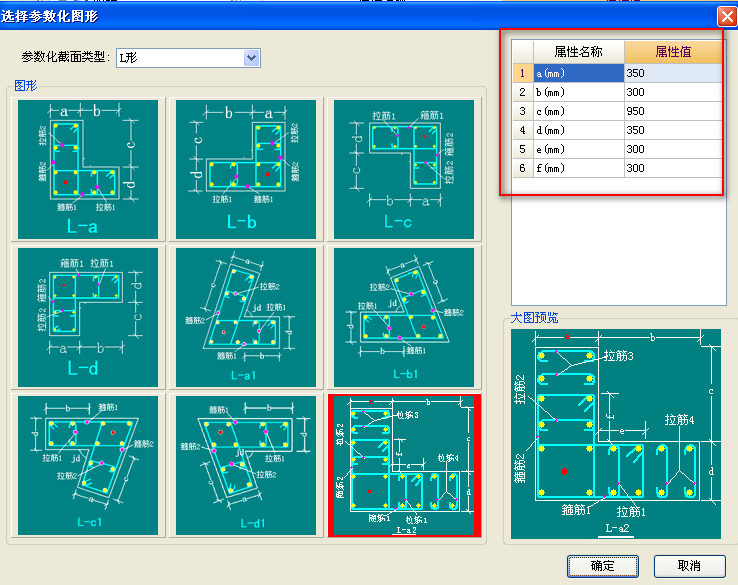Click the 取消 button
Viewport: 738px width, 585px height.
pos(690,566)
